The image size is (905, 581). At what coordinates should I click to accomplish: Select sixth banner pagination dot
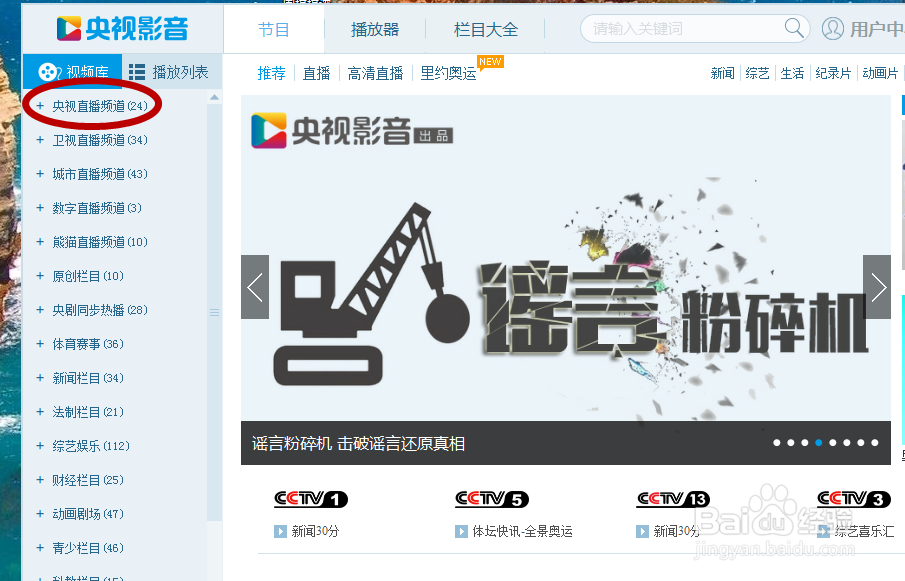pyautogui.click(x=847, y=443)
